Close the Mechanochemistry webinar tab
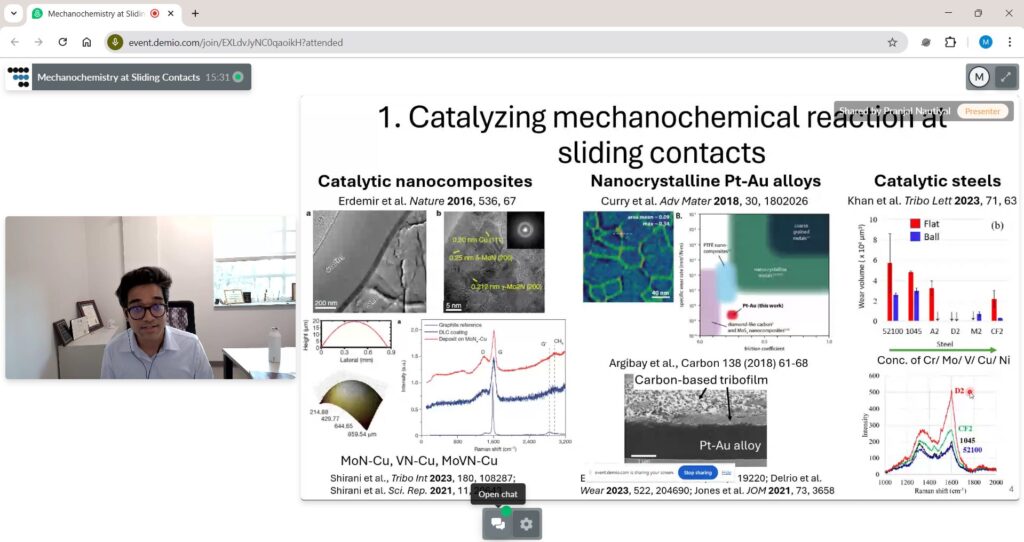The width and height of the screenshot is (1024, 542). click(172, 13)
